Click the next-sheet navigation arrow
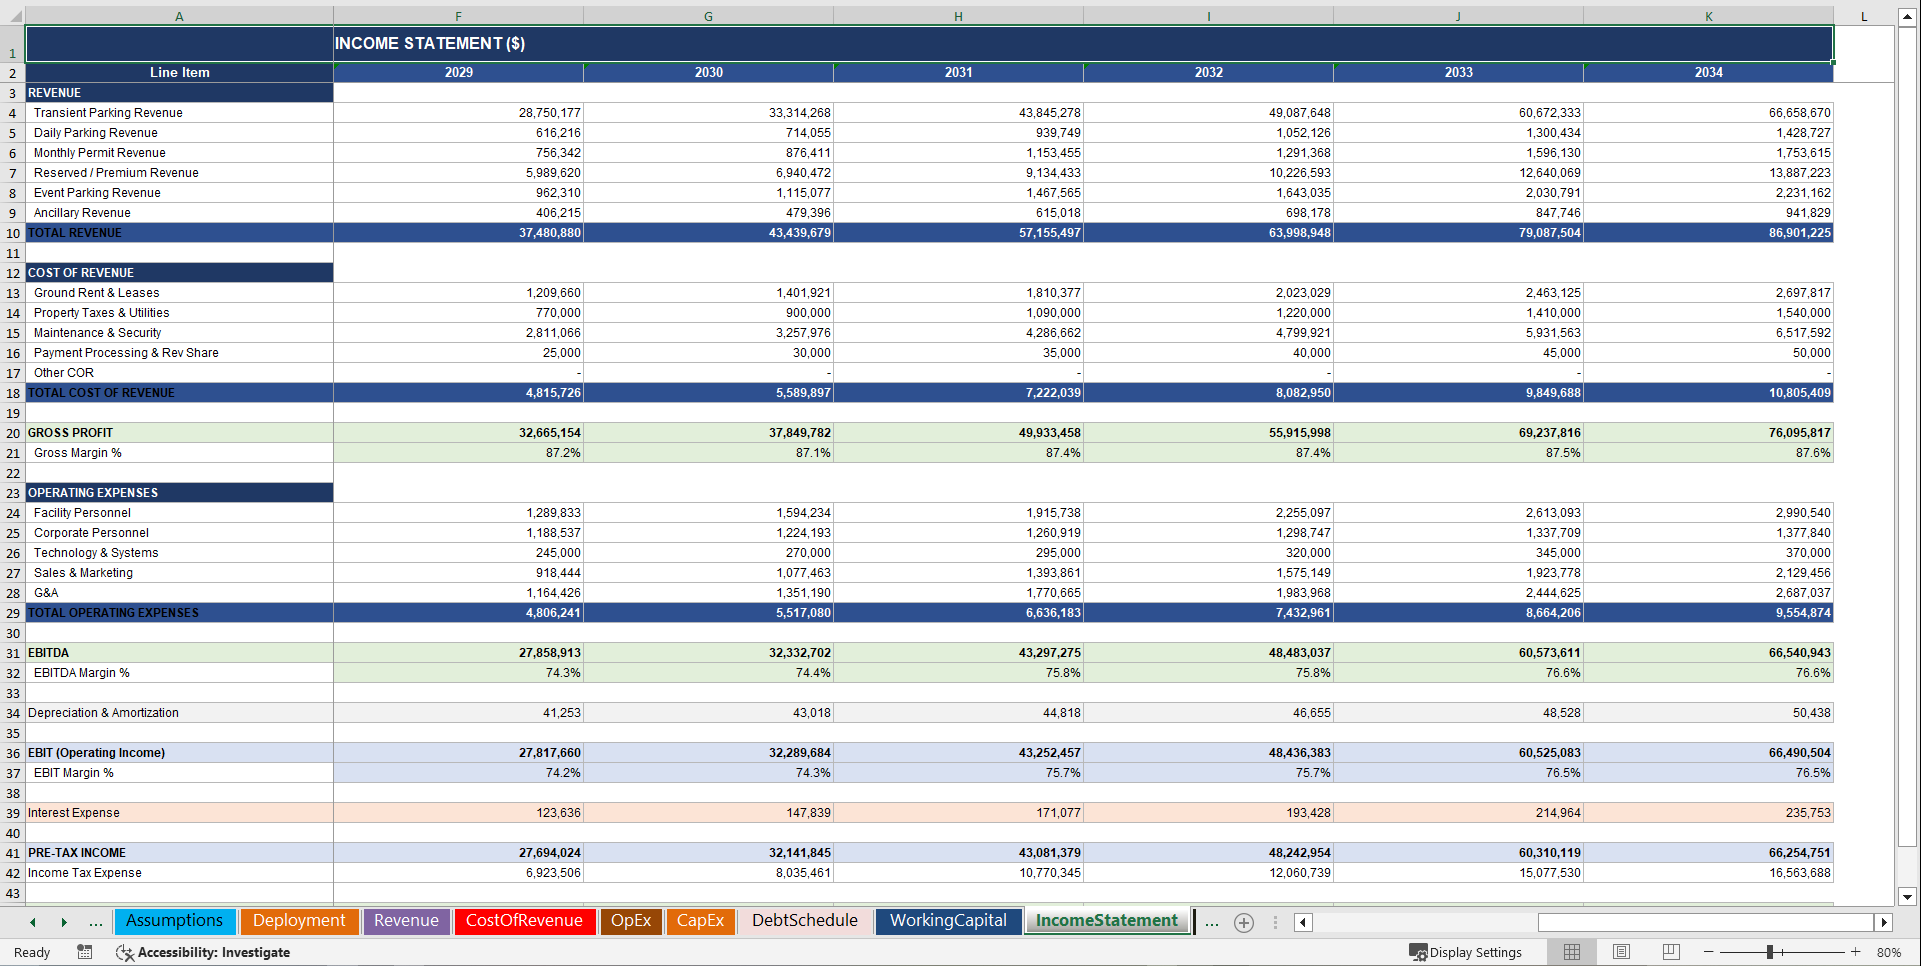 (x=64, y=922)
